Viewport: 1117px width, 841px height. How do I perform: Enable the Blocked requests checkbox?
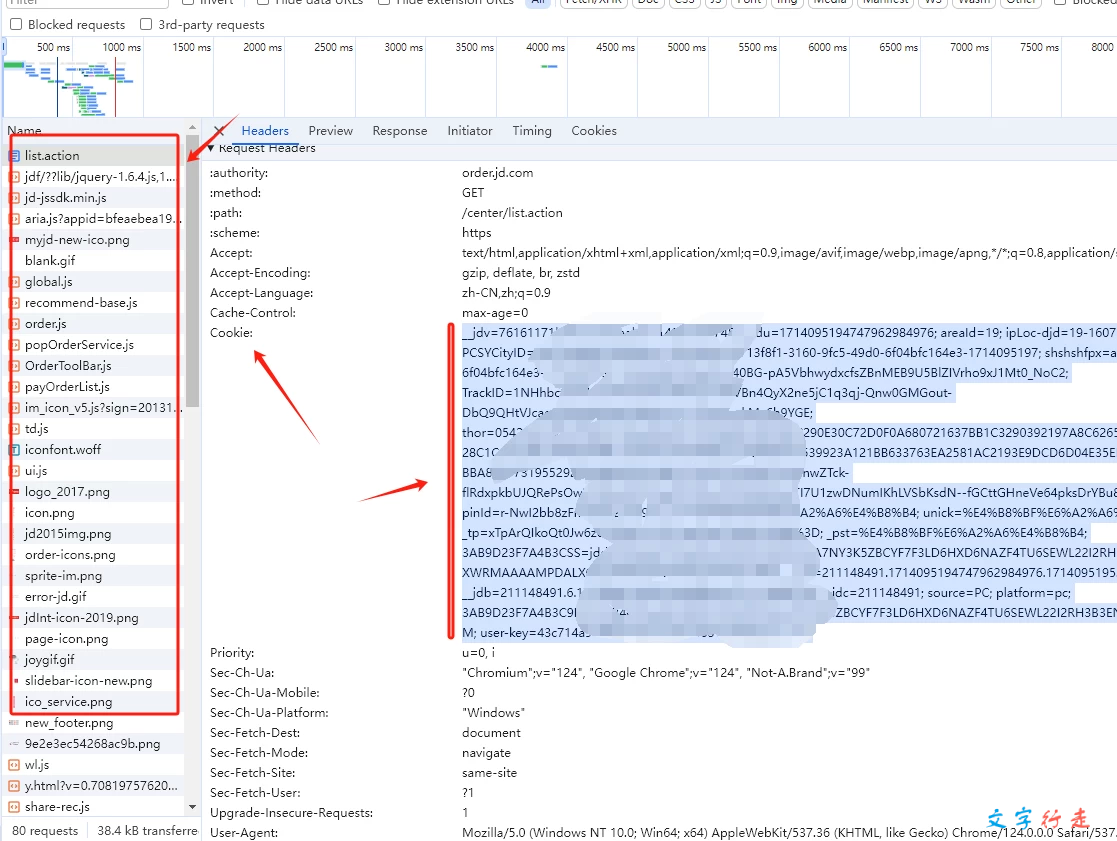coord(16,24)
